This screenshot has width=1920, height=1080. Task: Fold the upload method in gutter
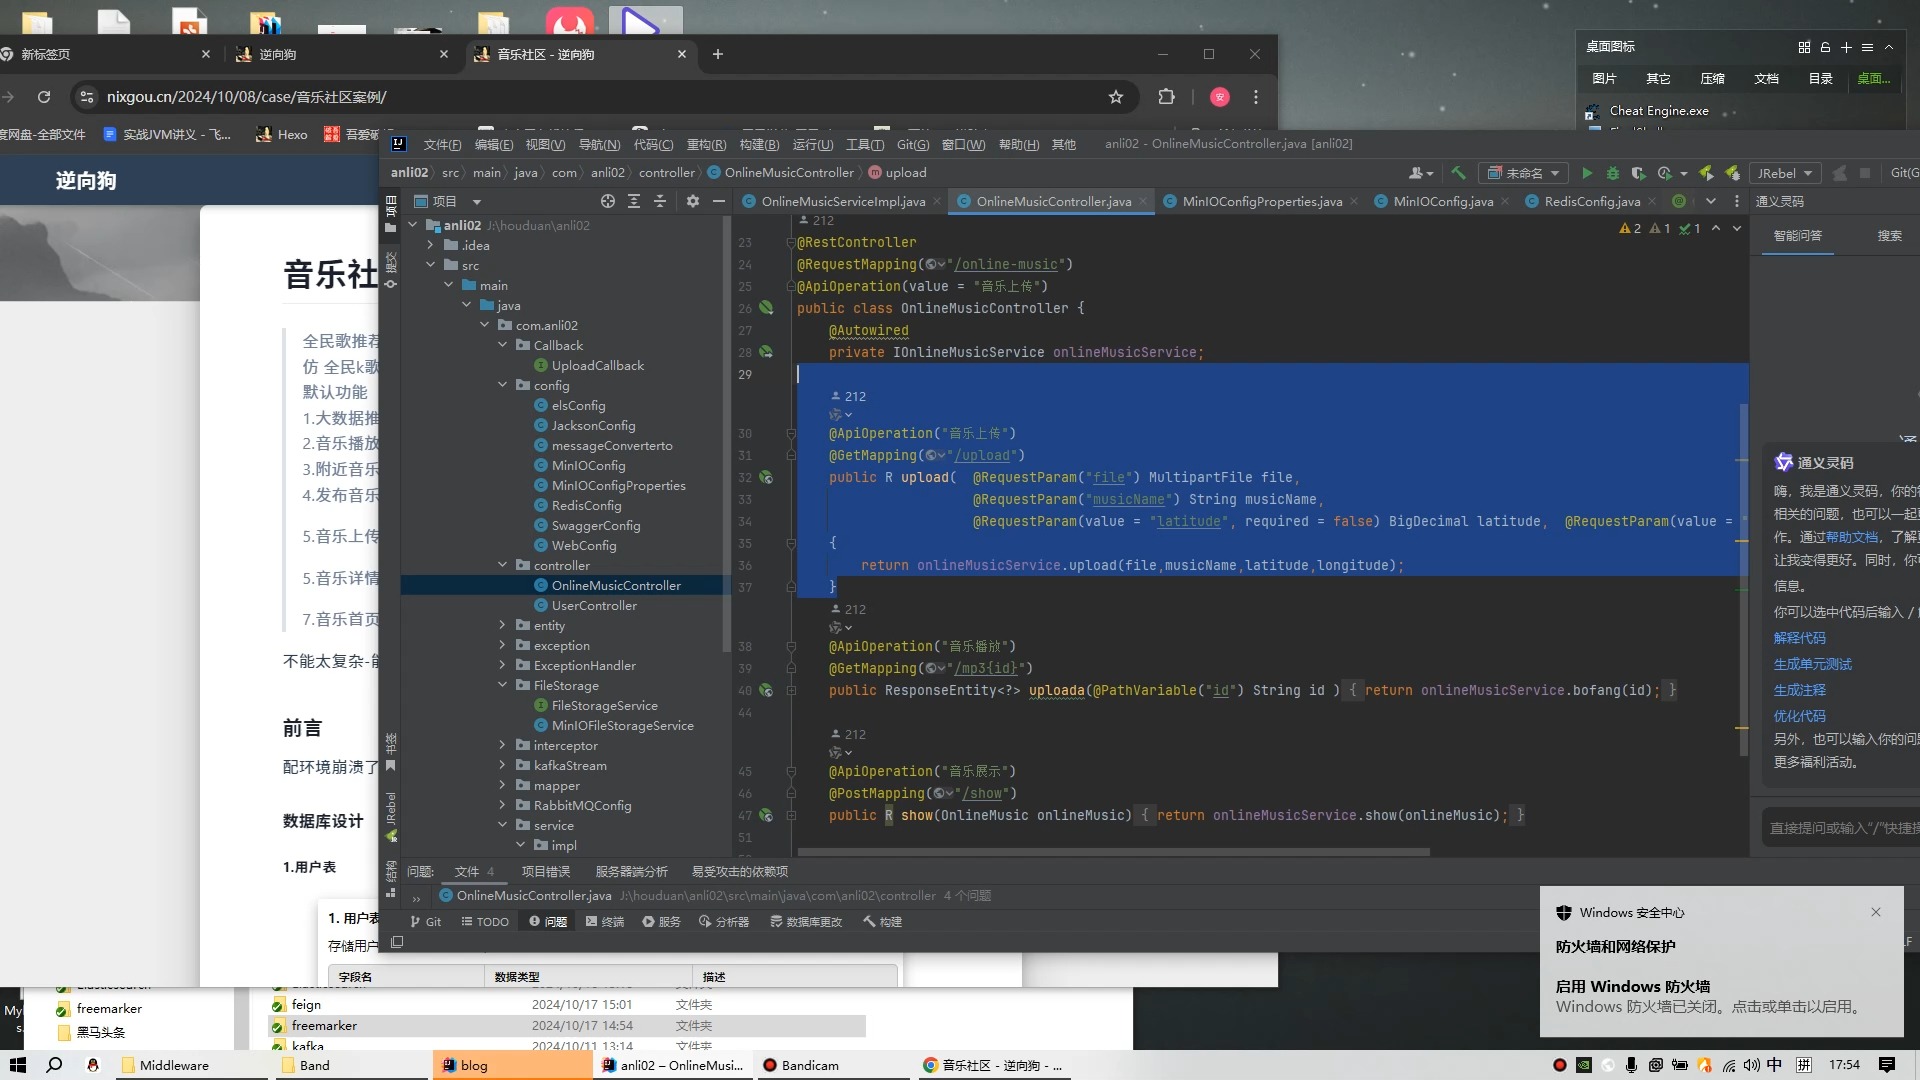790,433
